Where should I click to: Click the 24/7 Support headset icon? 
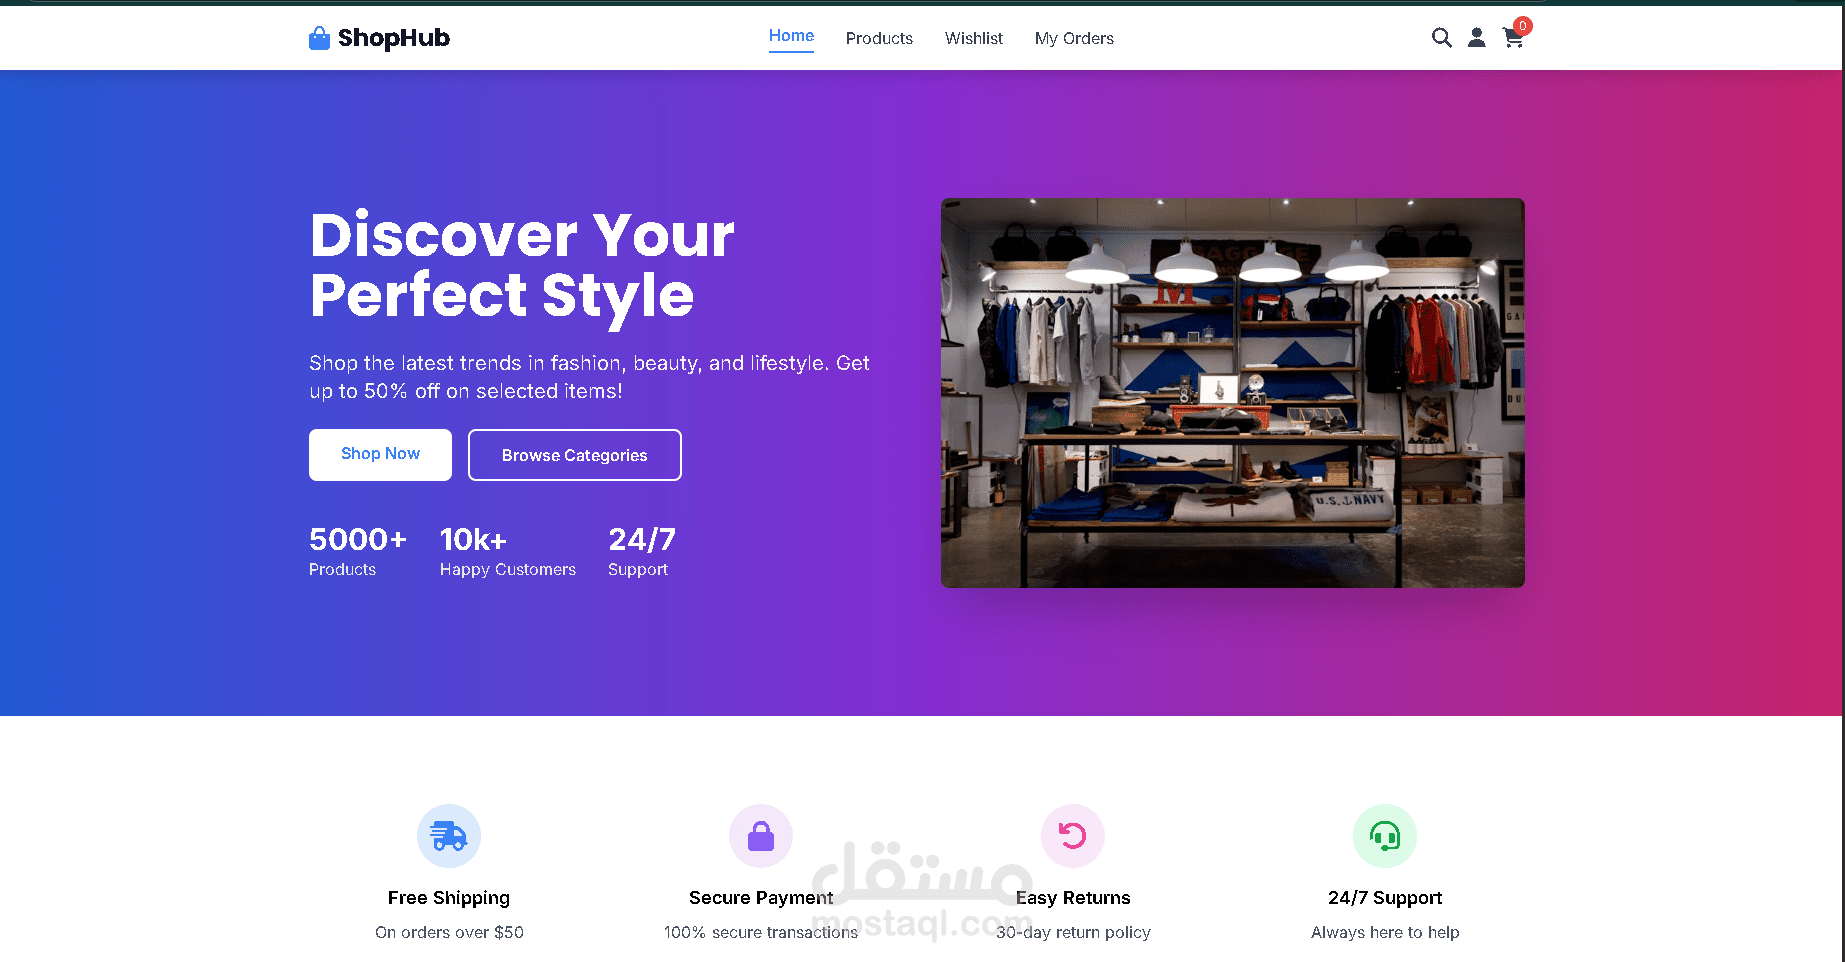click(1385, 836)
